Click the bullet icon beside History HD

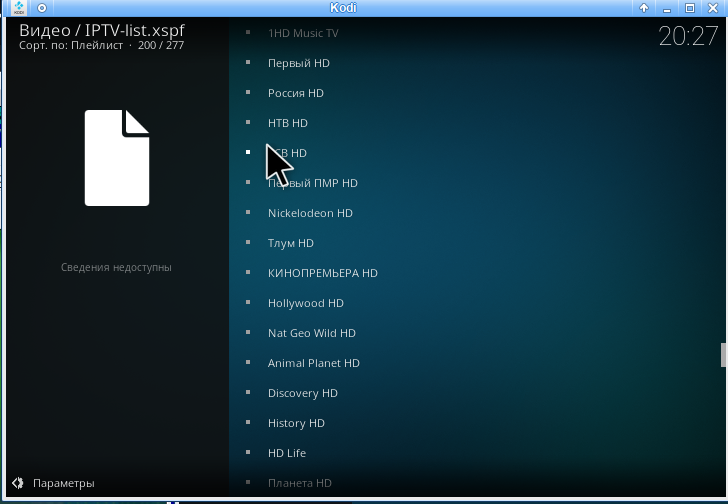(x=248, y=423)
